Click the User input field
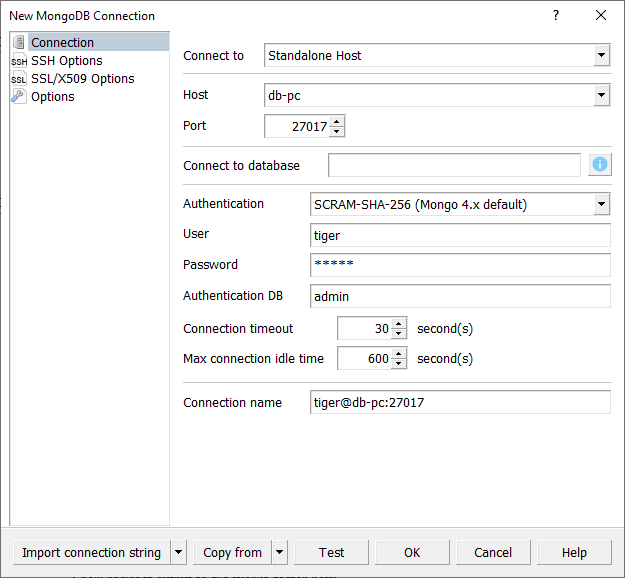The image size is (625, 578). coord(460,235)
